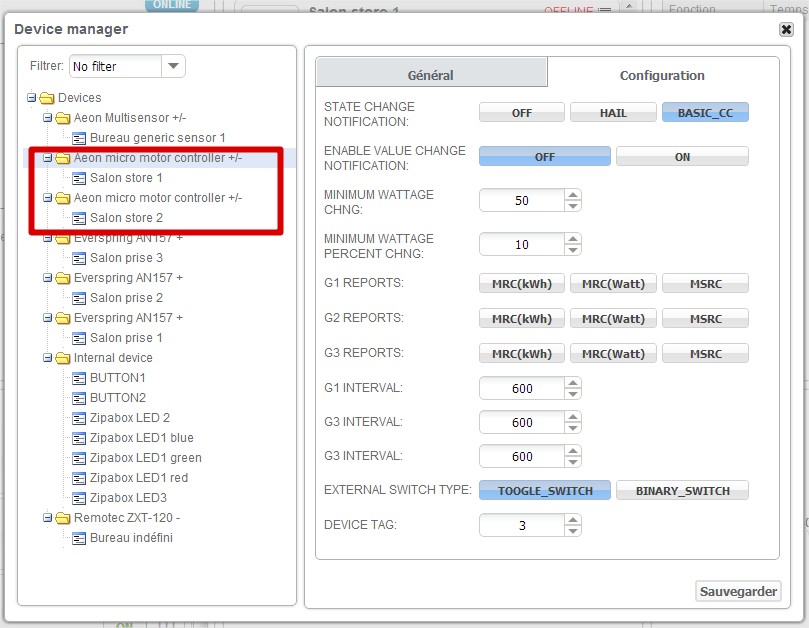Open the Filtrer dropdown arrow
This screenshot has width=809, height=628.
173,67
